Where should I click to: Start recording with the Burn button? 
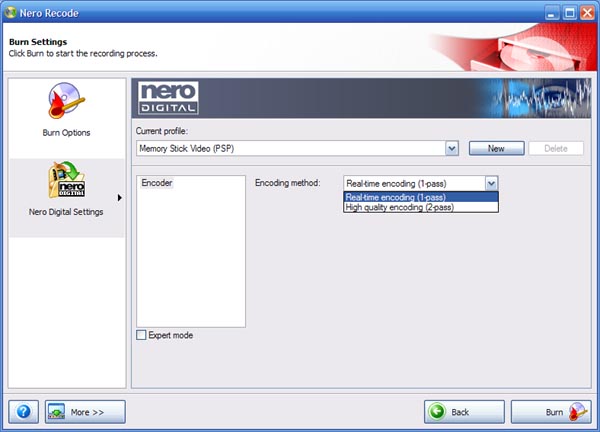point(551,412)
